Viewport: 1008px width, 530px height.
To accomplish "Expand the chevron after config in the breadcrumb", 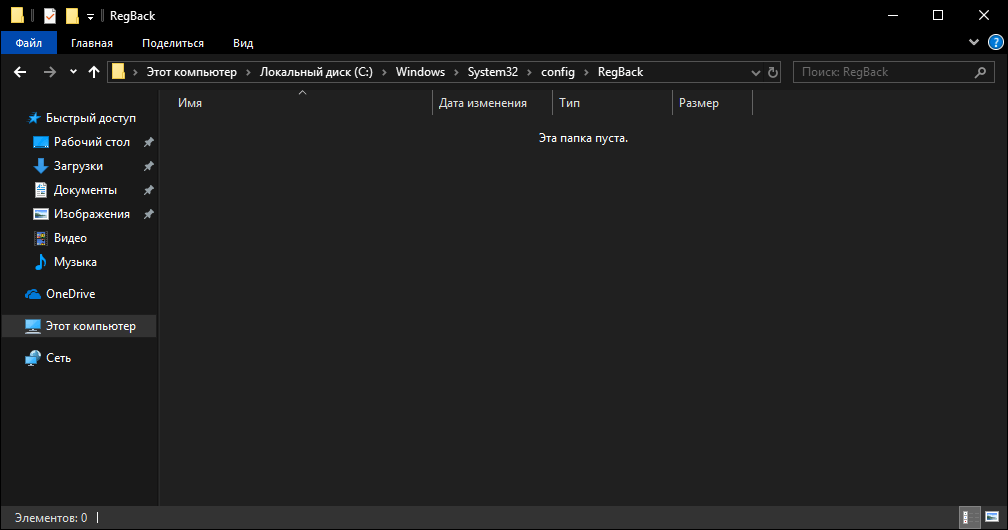I will (586, 72).
